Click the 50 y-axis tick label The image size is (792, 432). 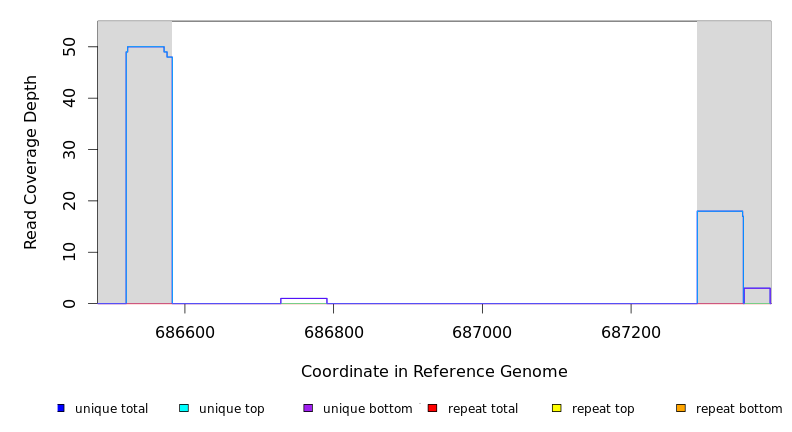pyautogui.click(x=68, y=47)
